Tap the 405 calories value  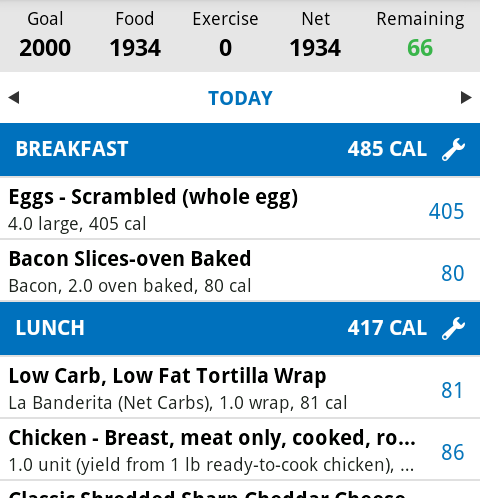pos(446,211)
